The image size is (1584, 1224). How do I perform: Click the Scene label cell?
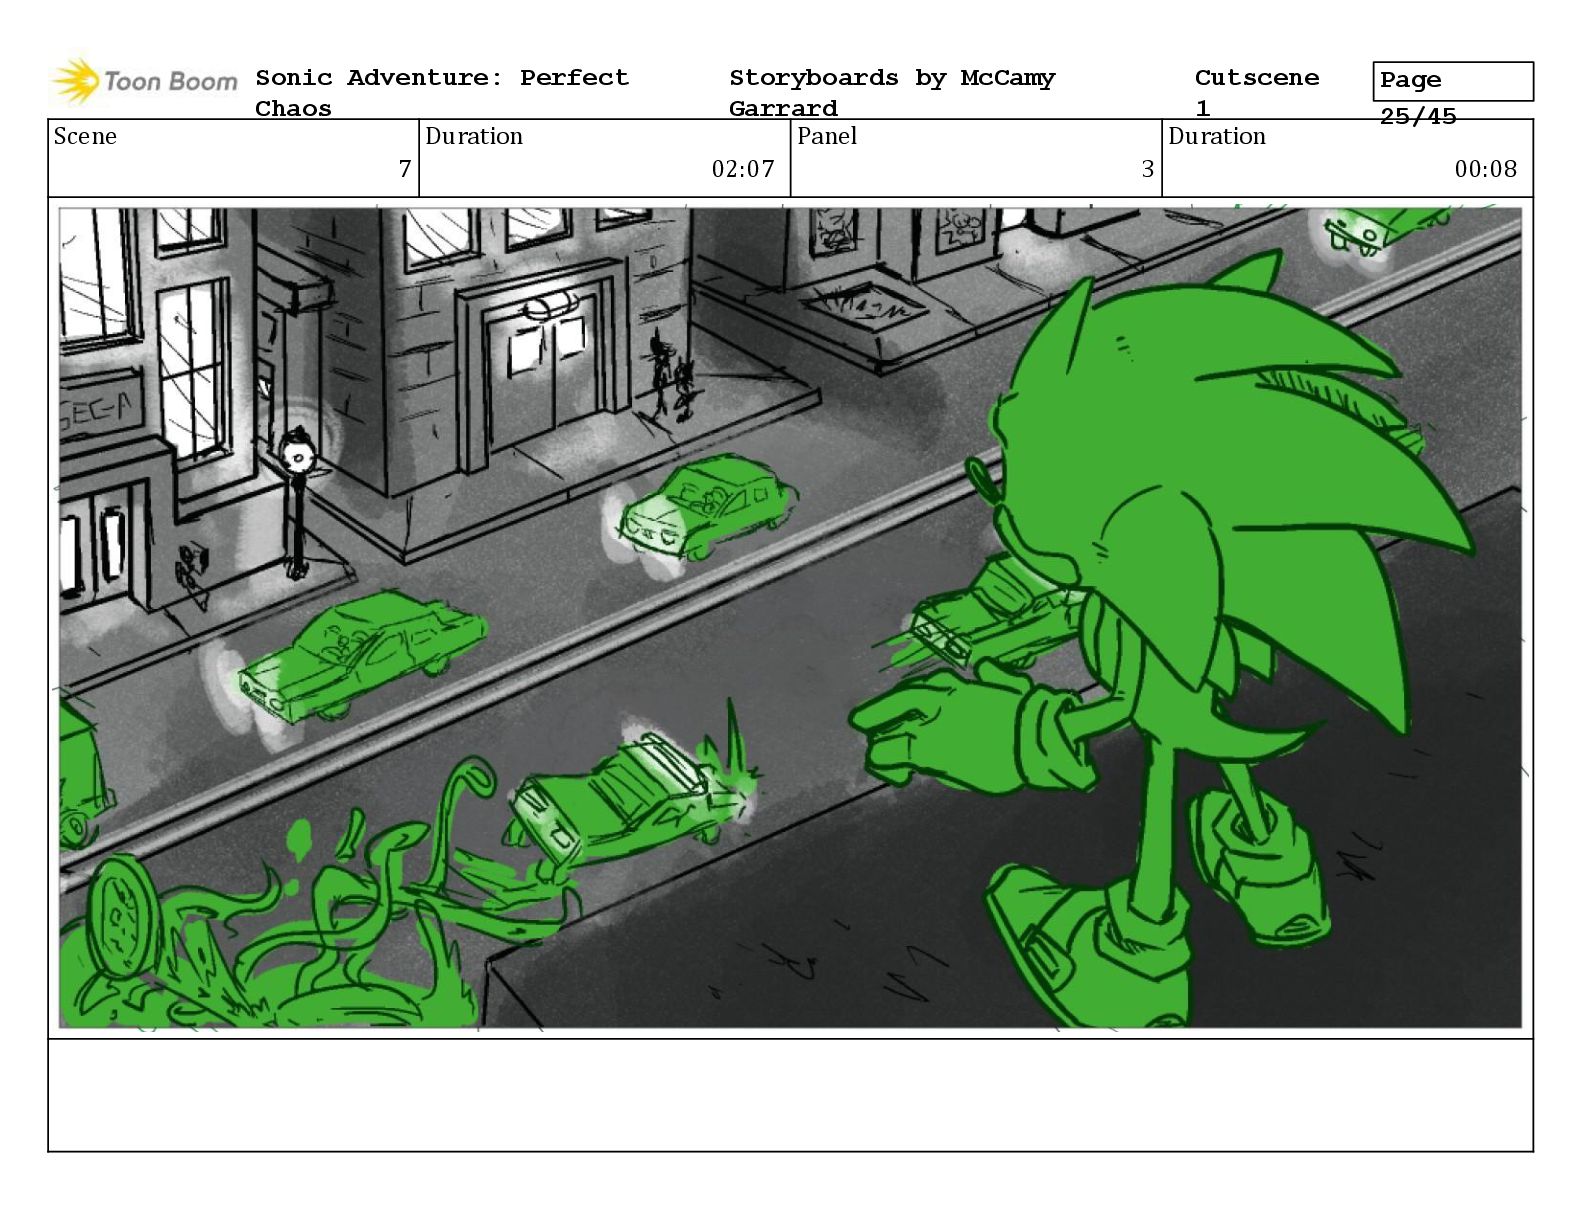(233, 158)
